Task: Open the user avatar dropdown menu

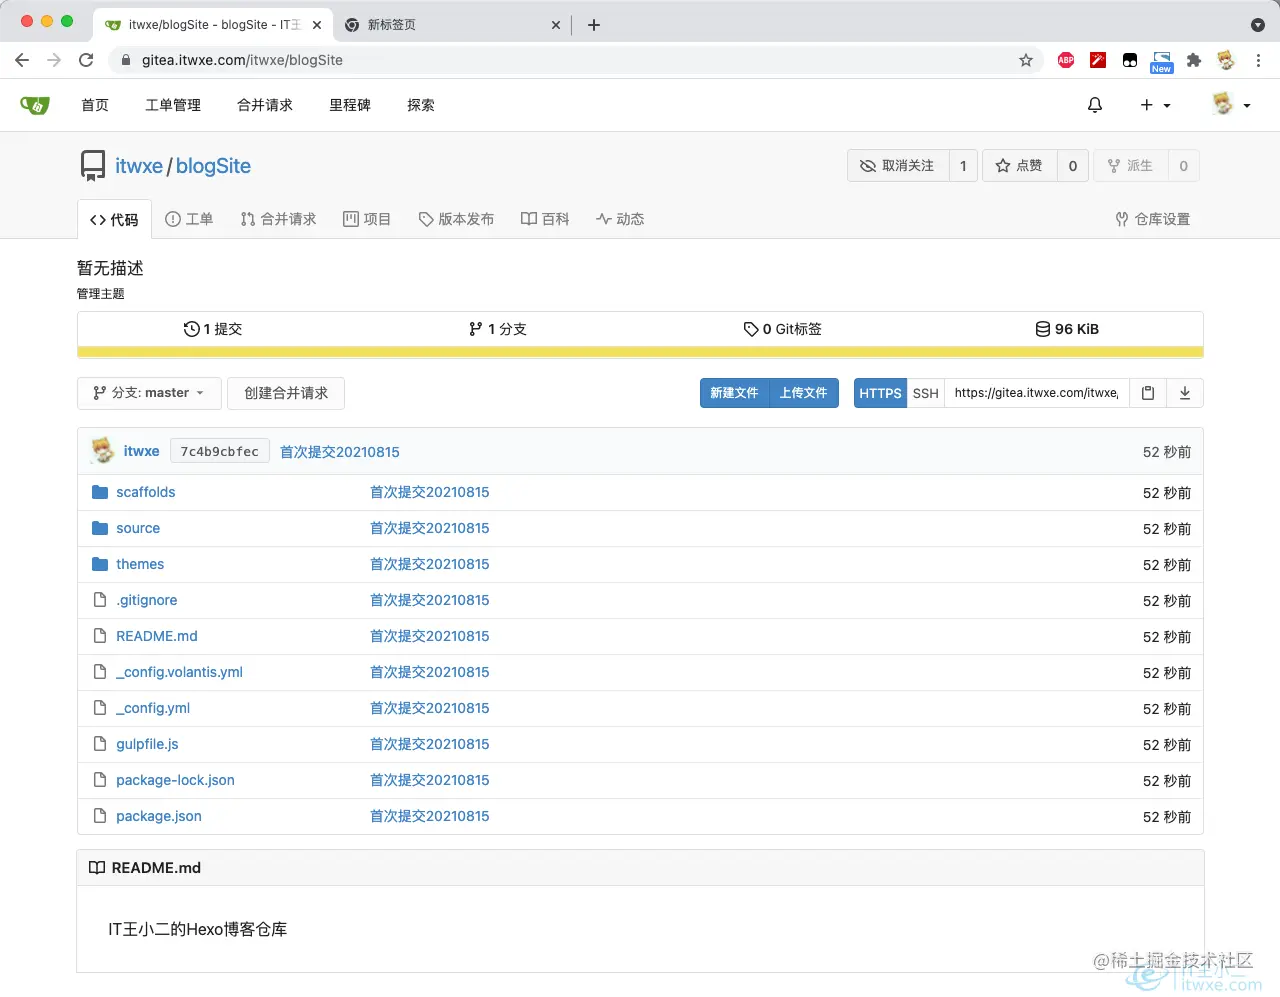Action: coord(1230,104)
